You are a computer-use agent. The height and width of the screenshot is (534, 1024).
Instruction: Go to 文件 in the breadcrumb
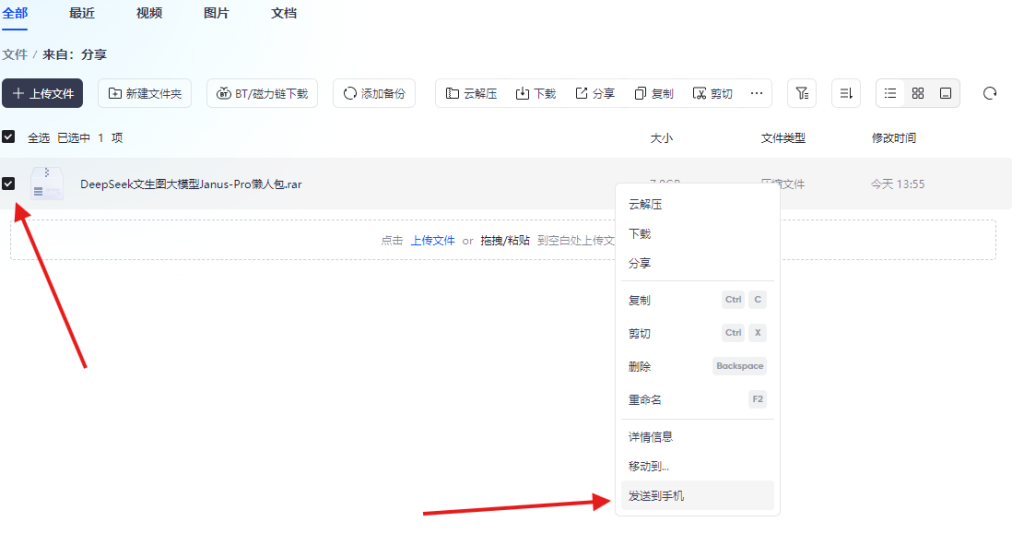pyautogui.click(x=14, y=55)
